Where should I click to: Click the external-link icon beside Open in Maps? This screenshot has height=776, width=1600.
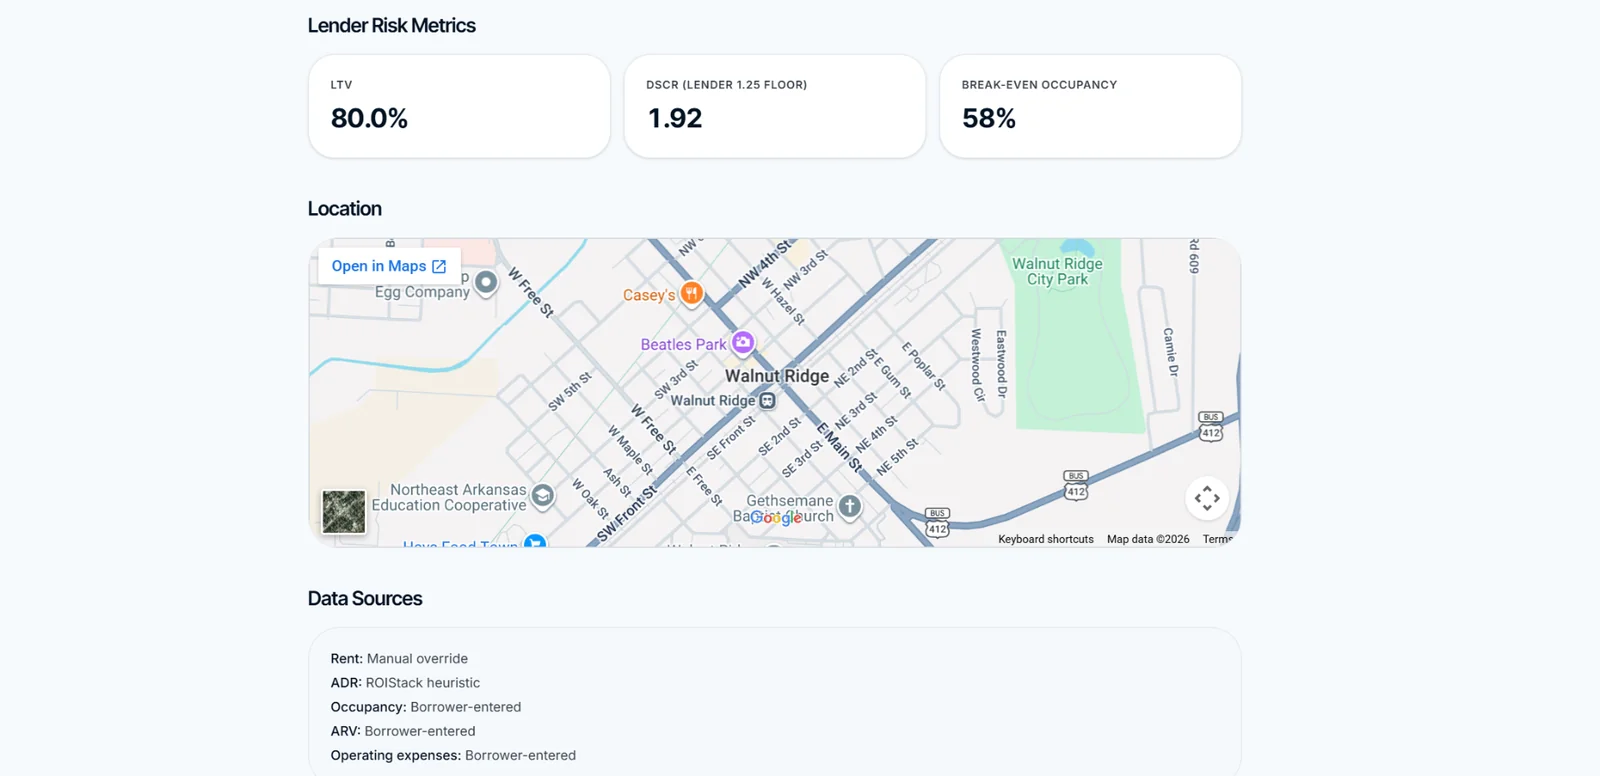(439, 266)
